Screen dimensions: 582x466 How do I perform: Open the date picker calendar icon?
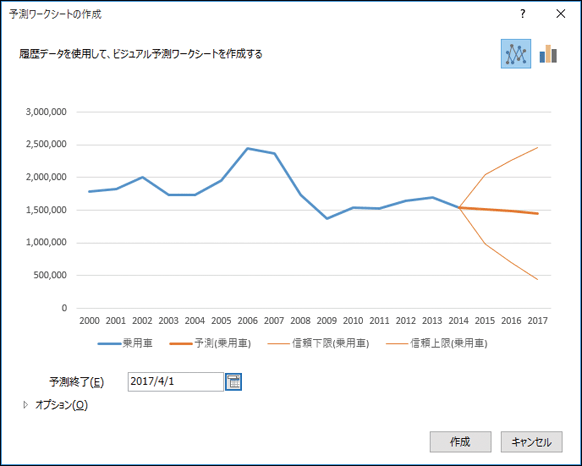[x=233, y=382]
